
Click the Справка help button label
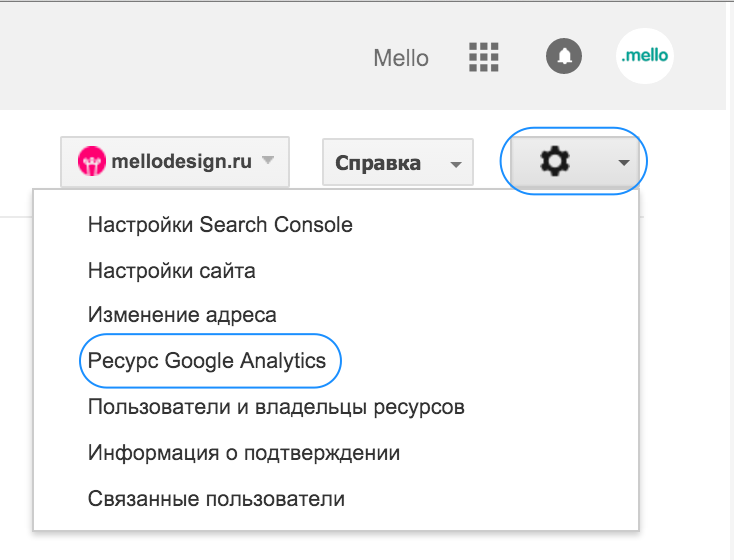tap(378, 163)
